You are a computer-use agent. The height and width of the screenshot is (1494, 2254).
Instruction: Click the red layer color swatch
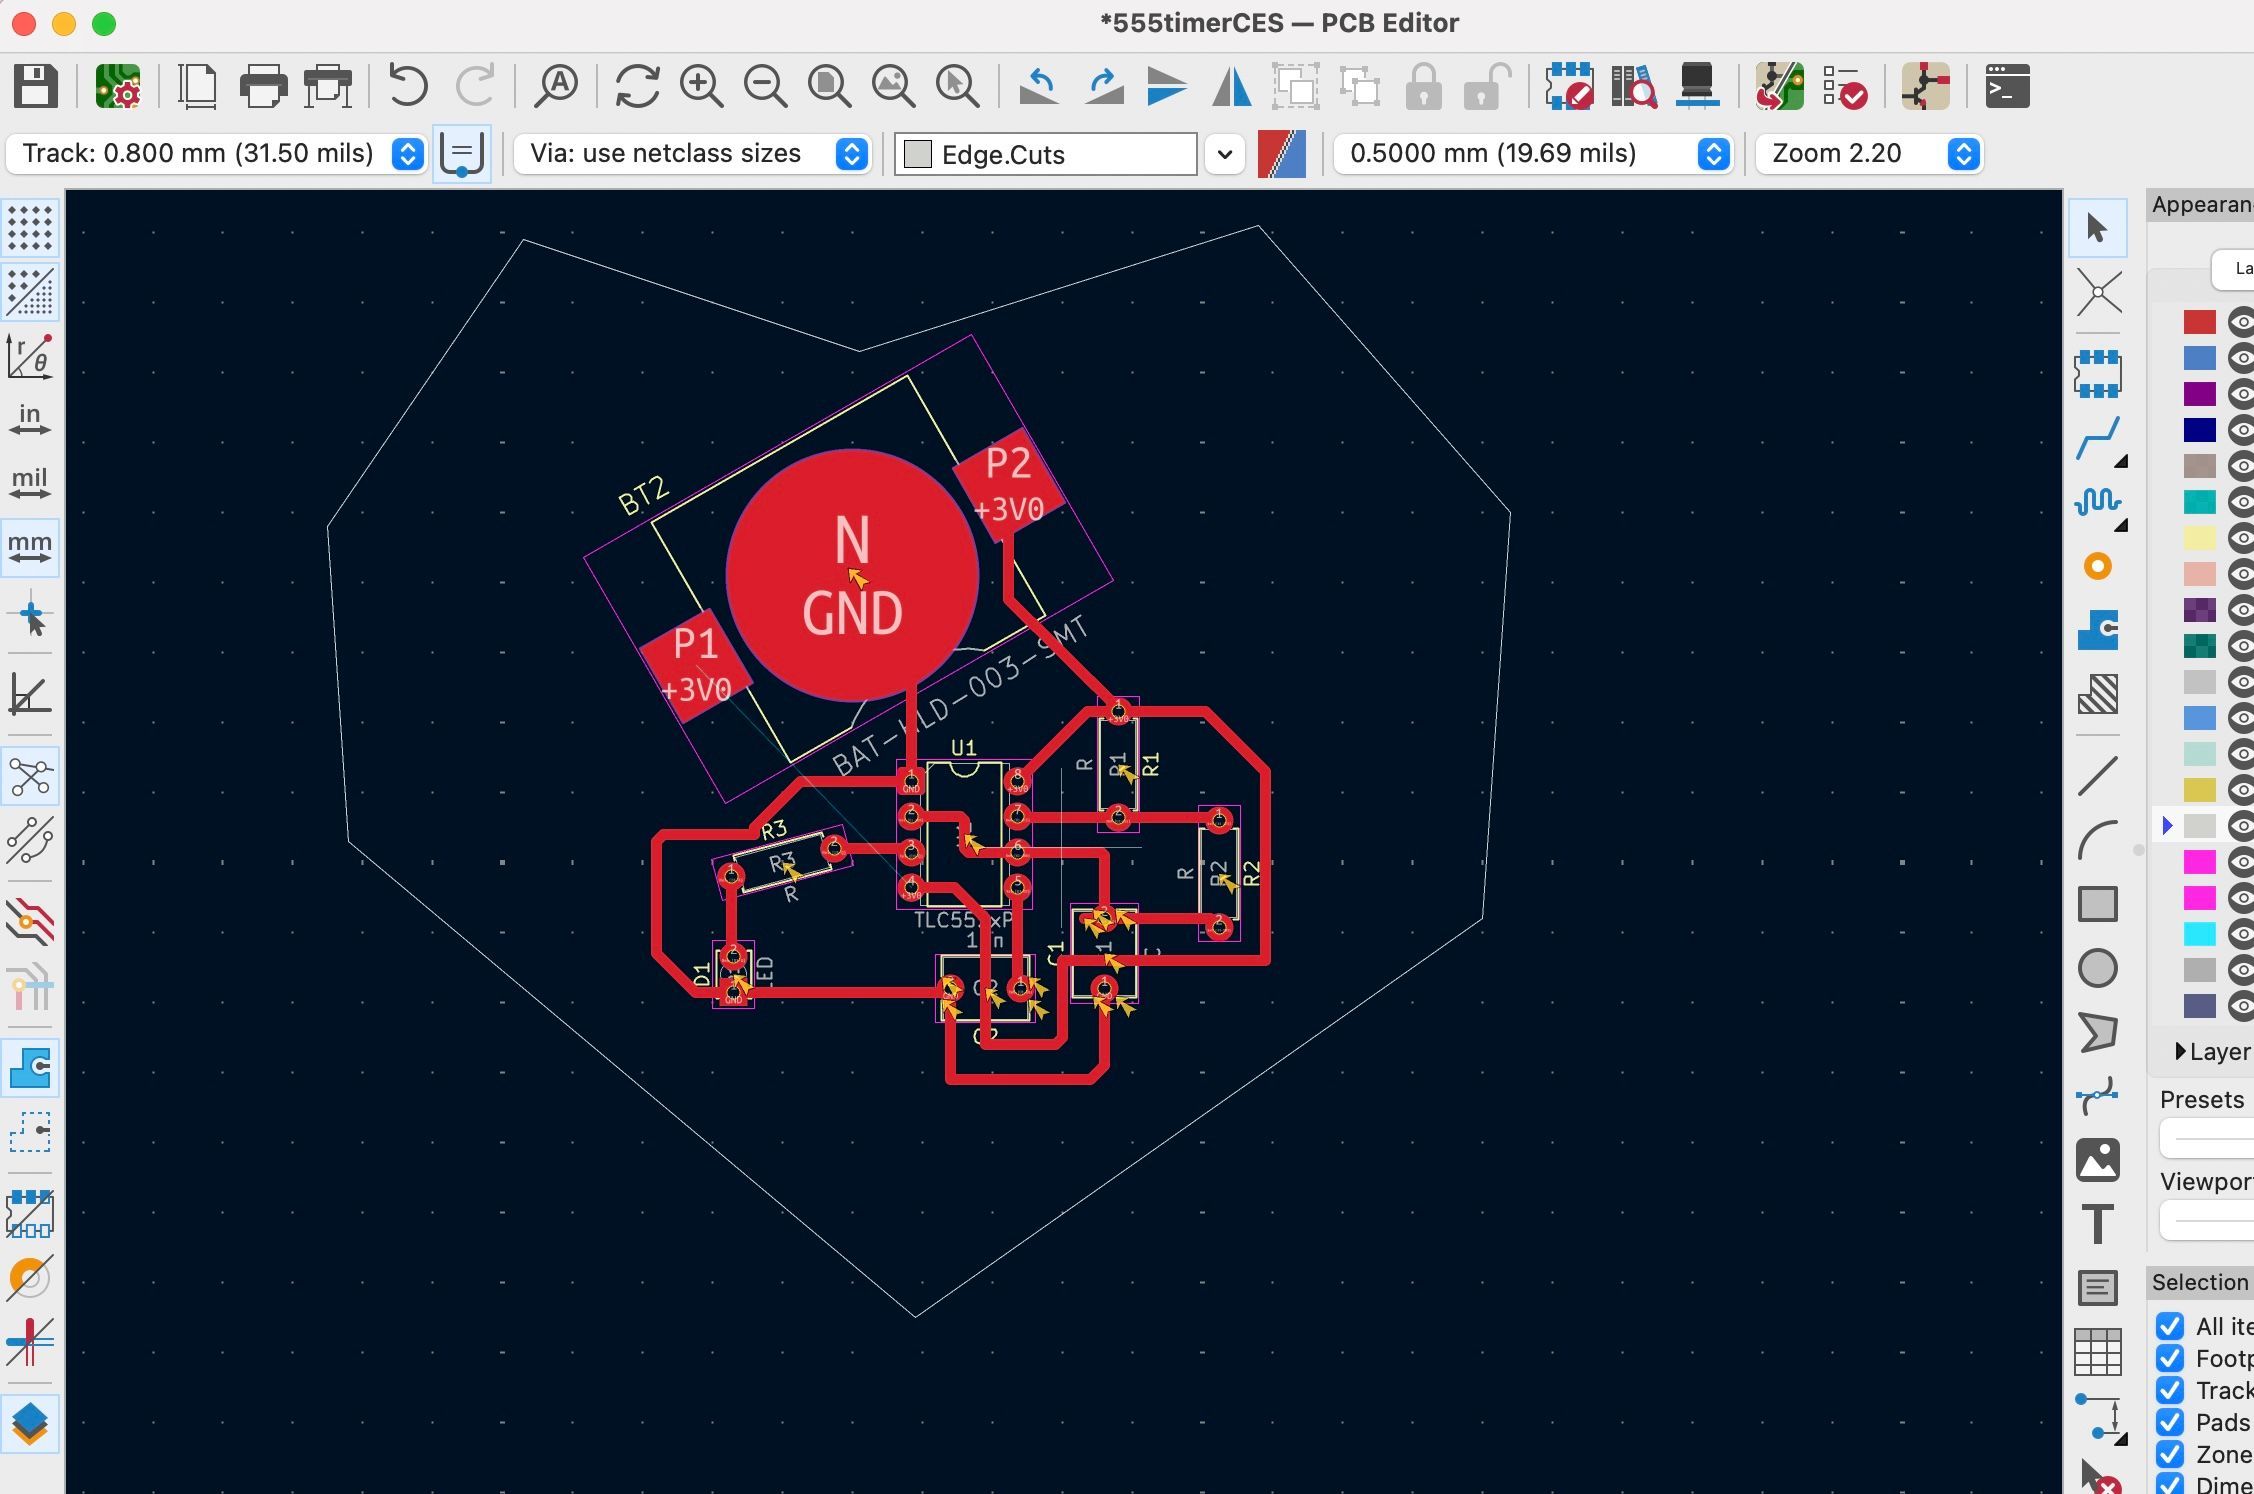tap(2199, 322)
